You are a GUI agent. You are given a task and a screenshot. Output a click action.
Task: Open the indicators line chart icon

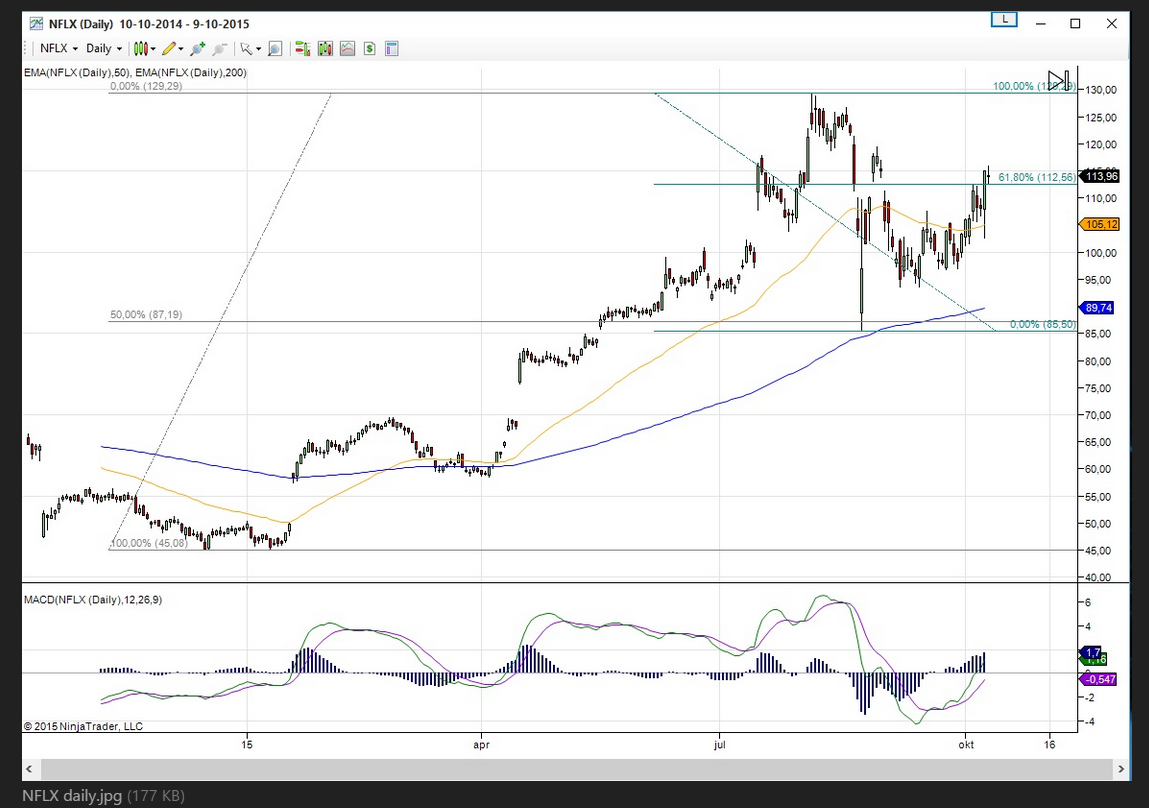point(347,49)
